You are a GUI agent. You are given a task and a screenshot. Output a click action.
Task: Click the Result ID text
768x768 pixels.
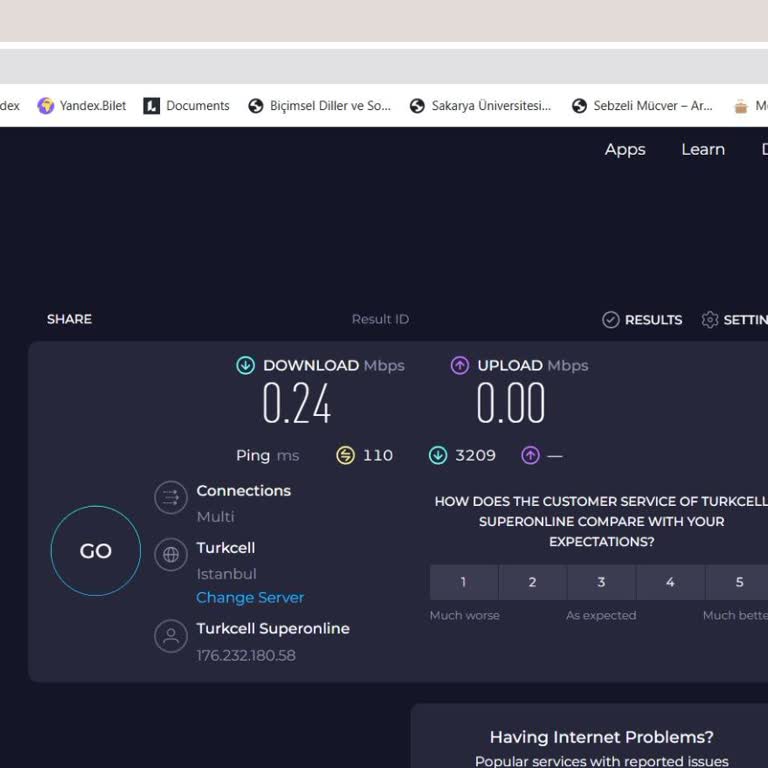(x=380, y=319)
